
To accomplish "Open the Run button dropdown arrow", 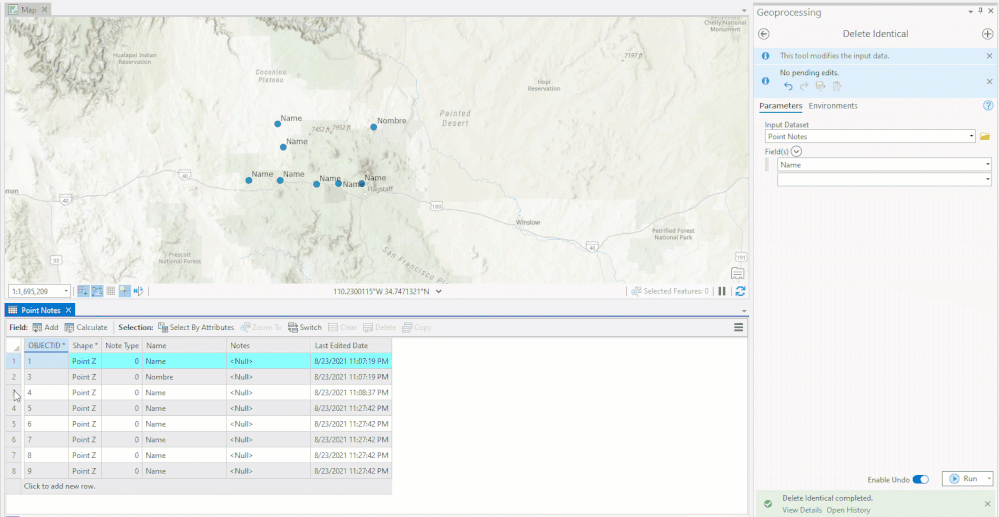I will click(x=988, y=479).
